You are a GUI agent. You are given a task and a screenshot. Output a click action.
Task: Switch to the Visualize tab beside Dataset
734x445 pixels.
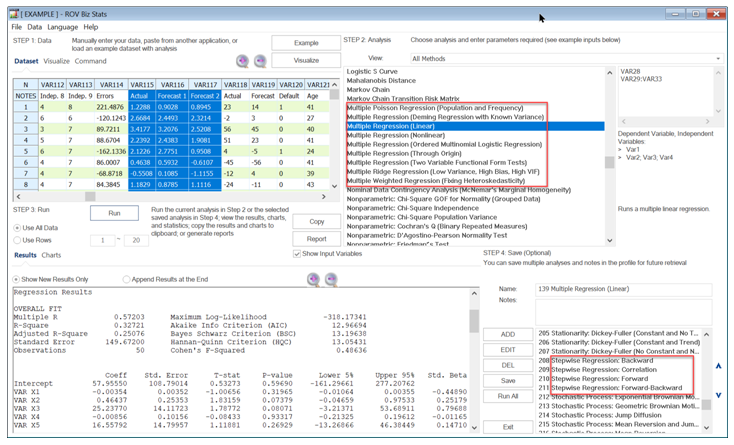[x=56, y=61]
